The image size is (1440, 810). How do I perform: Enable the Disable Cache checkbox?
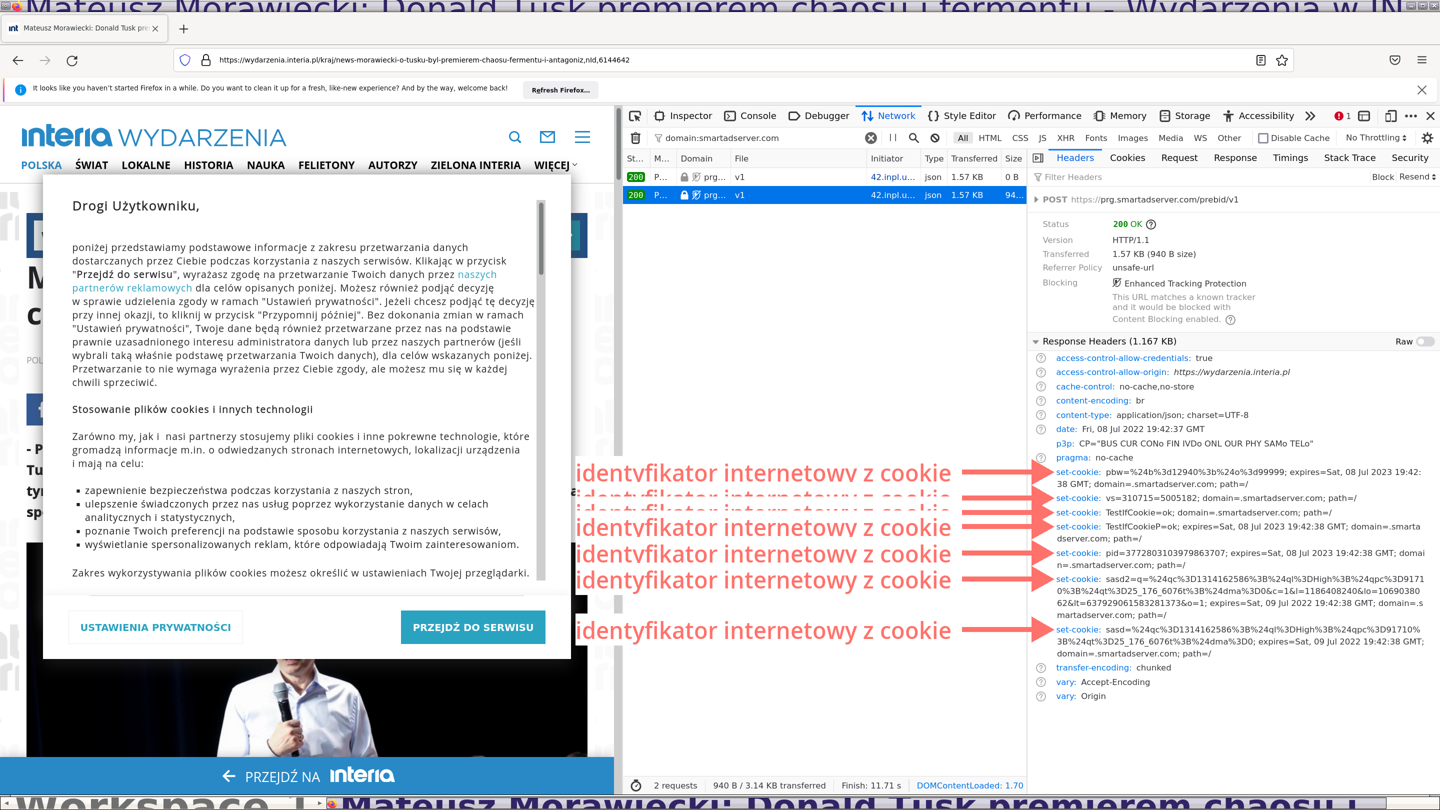tap(1263, 138)
